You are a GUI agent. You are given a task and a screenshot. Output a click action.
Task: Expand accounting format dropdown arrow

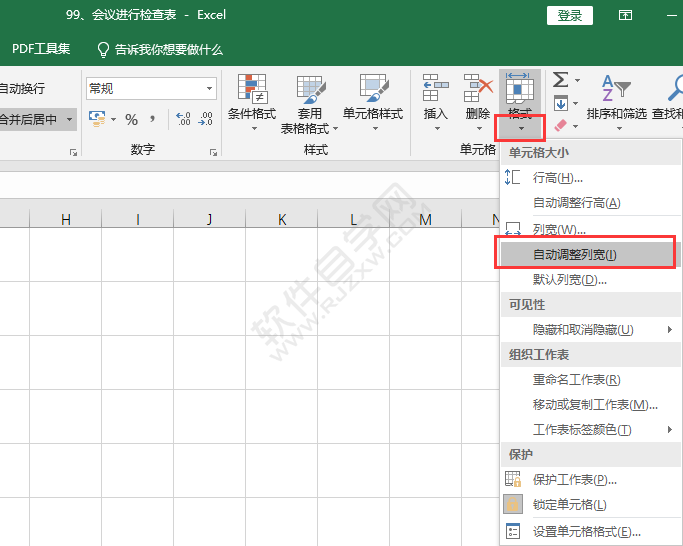point(113,119)
